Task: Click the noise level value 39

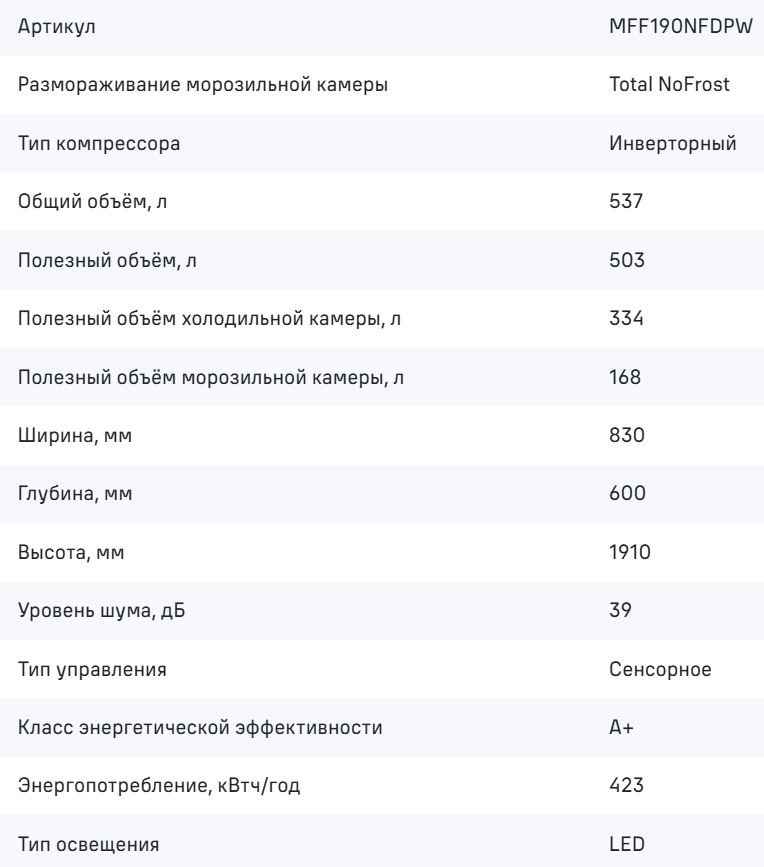Action: point(620,610)
